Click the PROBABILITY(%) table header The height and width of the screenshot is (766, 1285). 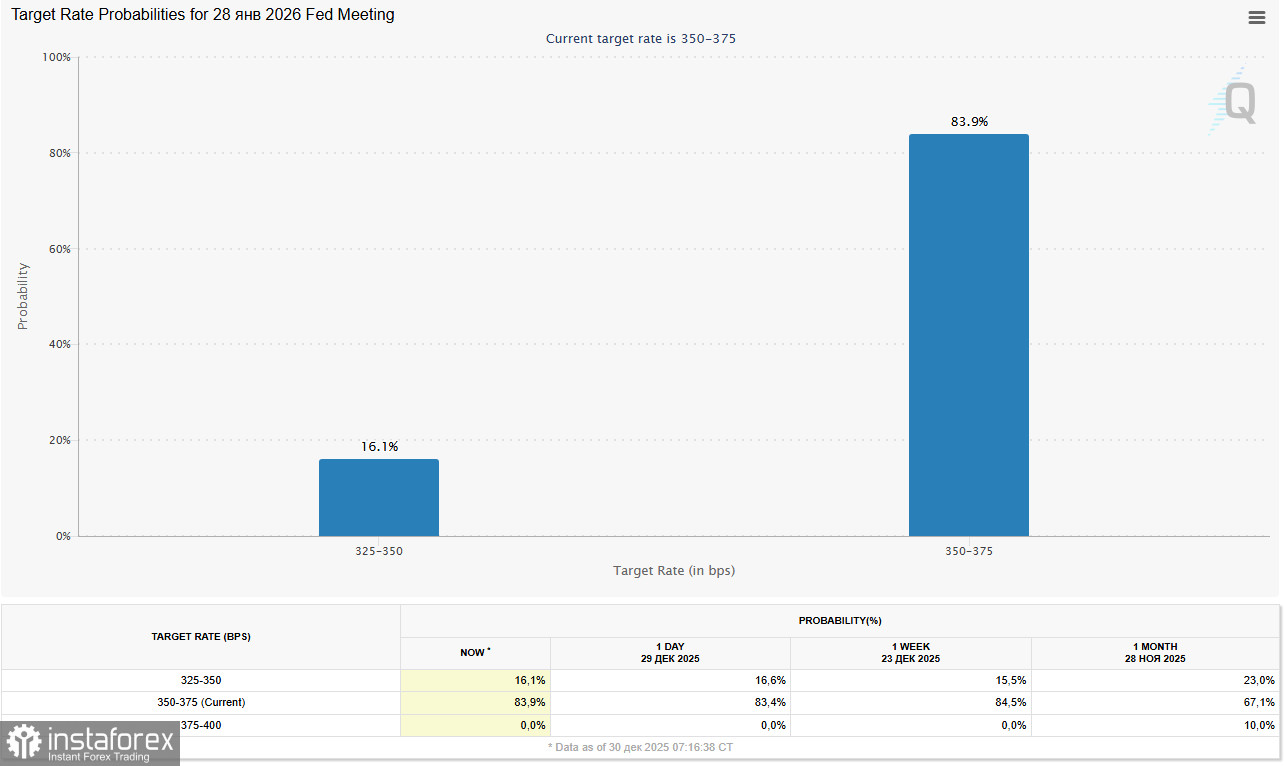pyautogui.click(x=840, y=621)
